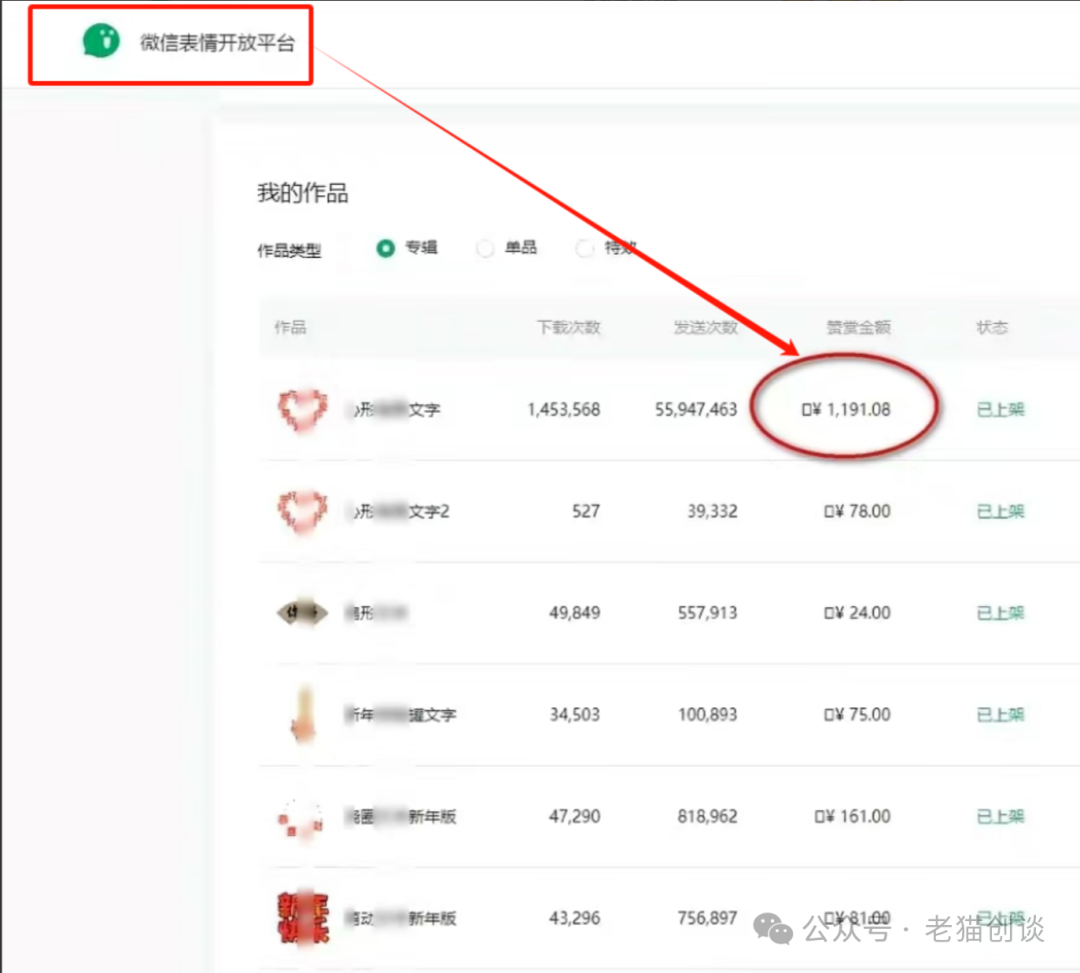Open the red new-year text sticker thumbnail

coord(301,918)
